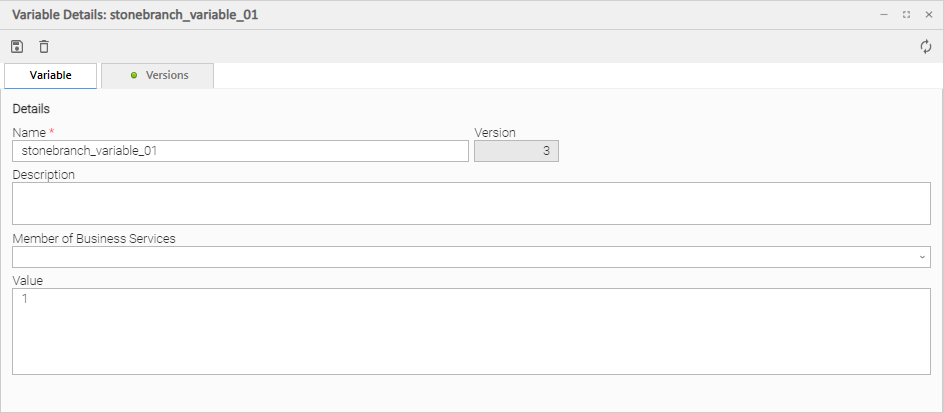Image resolution: width=944 pixels, height=413 pixels.
Task: Expand Member of Business Services dropdown arrow
Action: tap(921, 257)
